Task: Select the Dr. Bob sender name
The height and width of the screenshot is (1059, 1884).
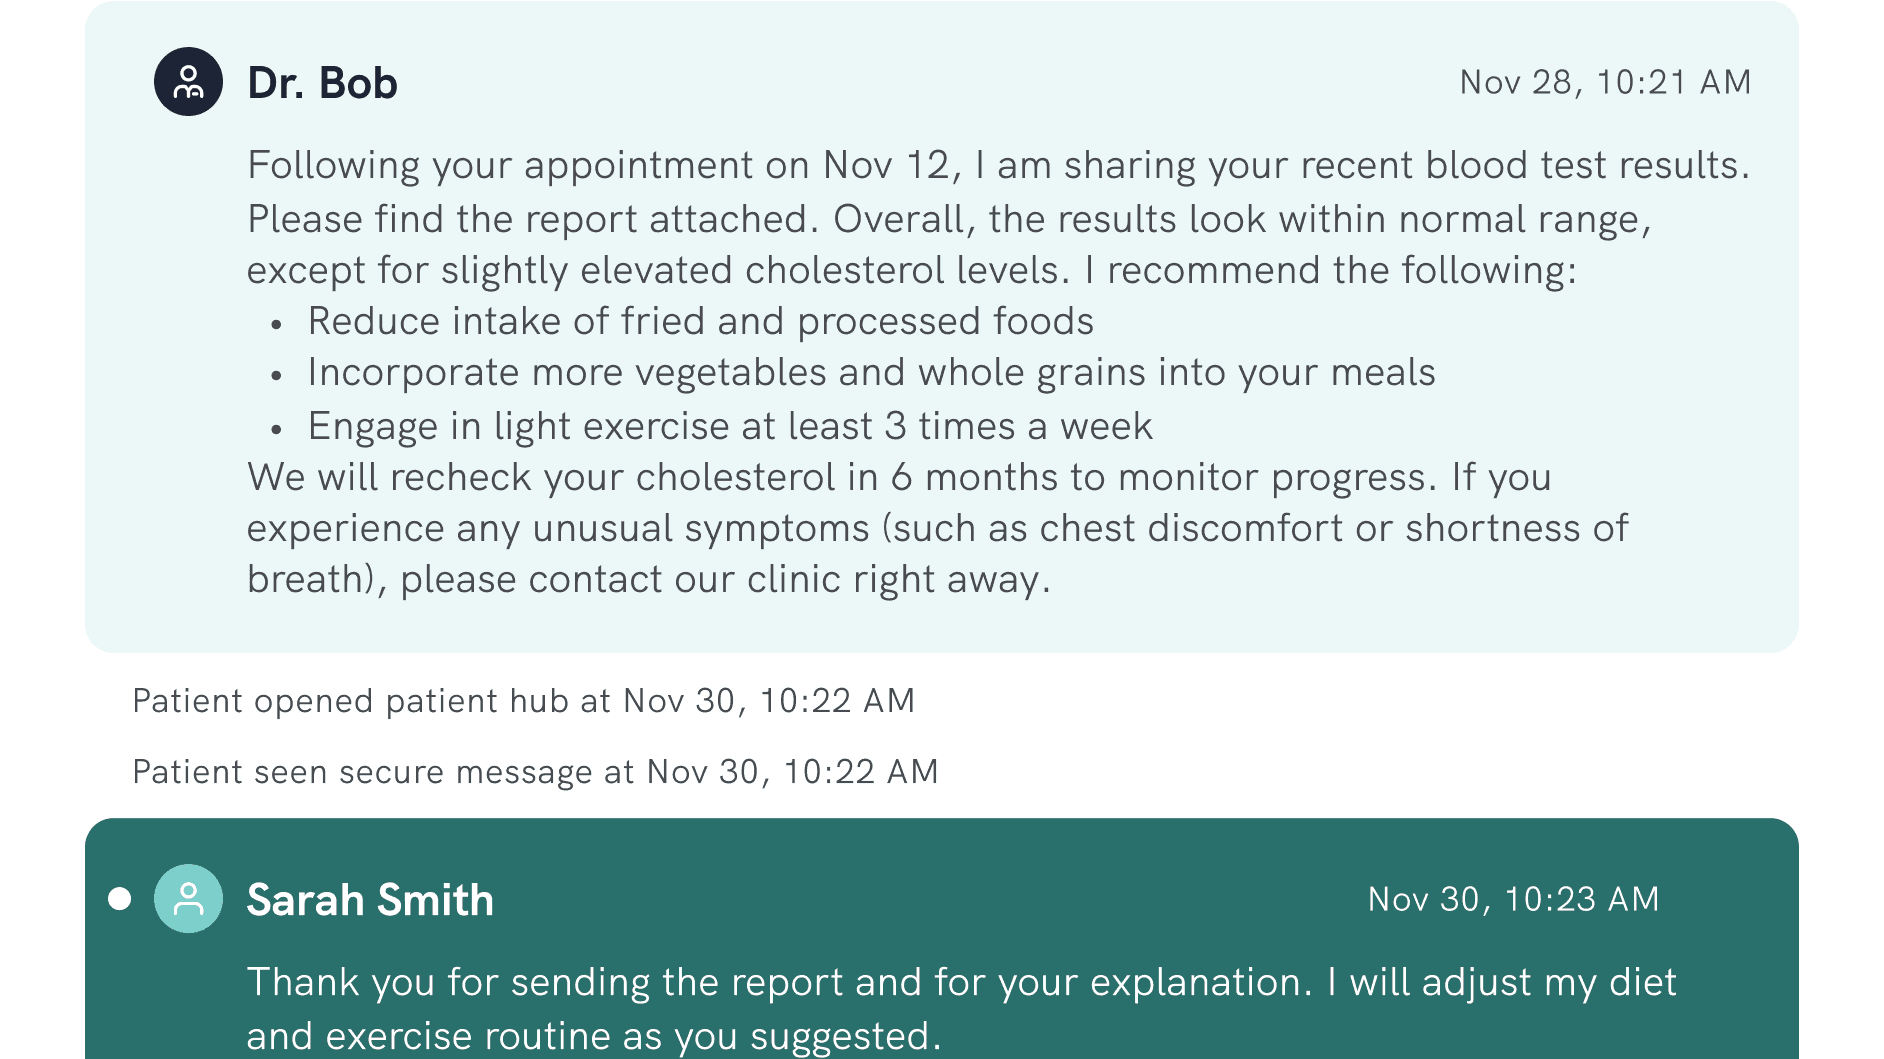Action: pyautogui.click(x=322, y=83)
